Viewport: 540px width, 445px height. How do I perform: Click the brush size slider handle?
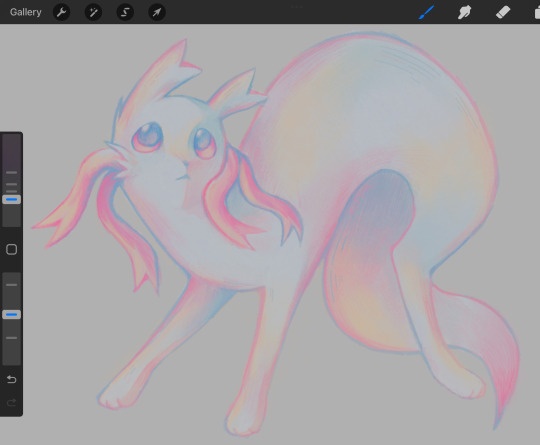pos(11,199)
